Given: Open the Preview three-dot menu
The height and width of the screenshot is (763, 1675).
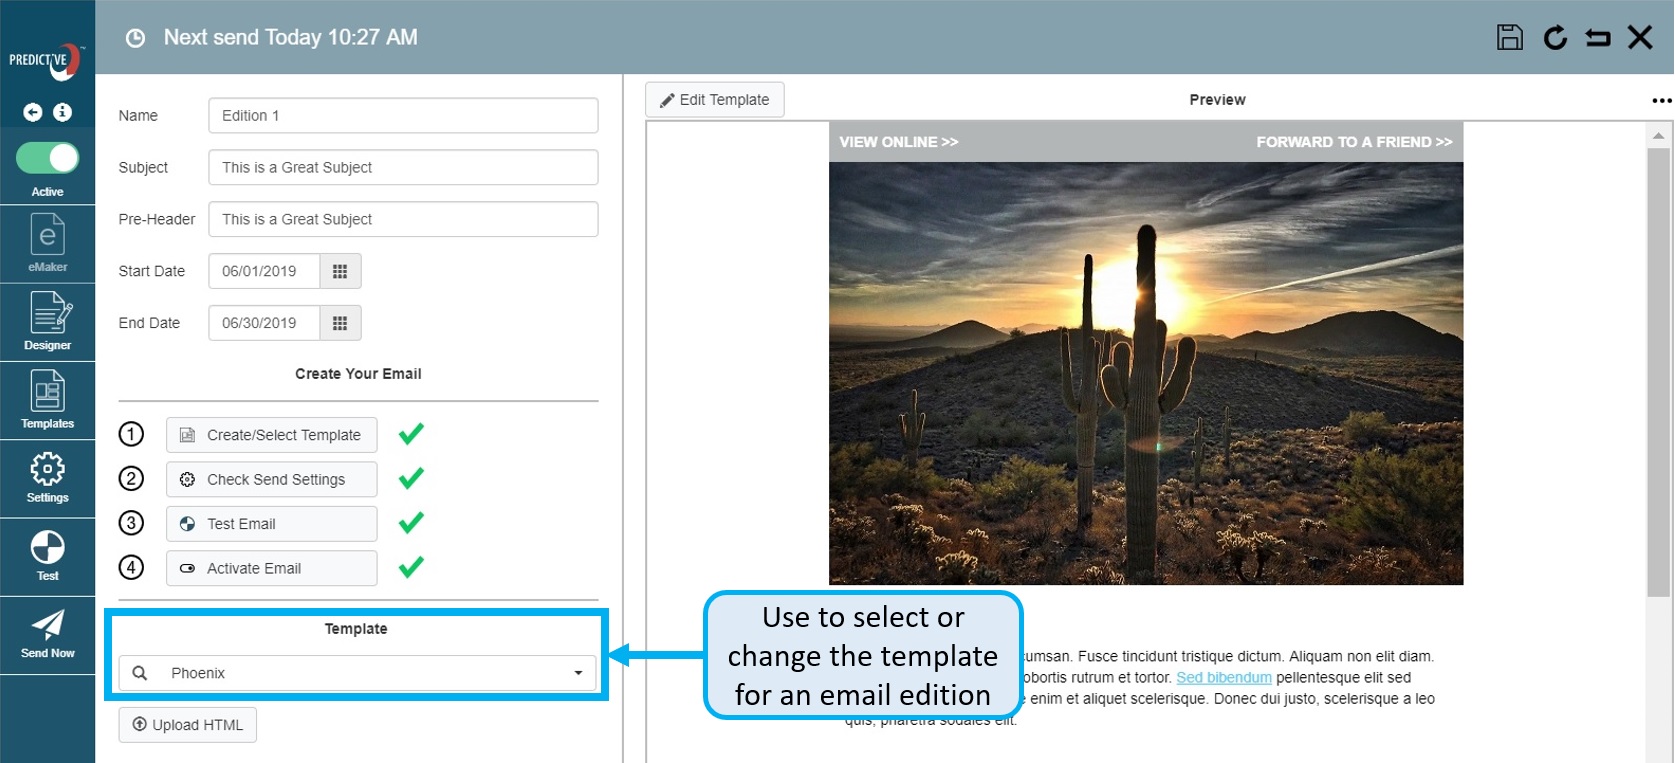Looking at the screenshot, I should [1661, 100].
